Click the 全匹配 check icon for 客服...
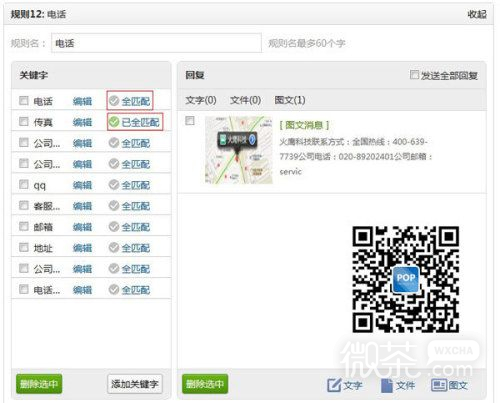Viewport: 500px width, 403px height. [x=114, y=206]
